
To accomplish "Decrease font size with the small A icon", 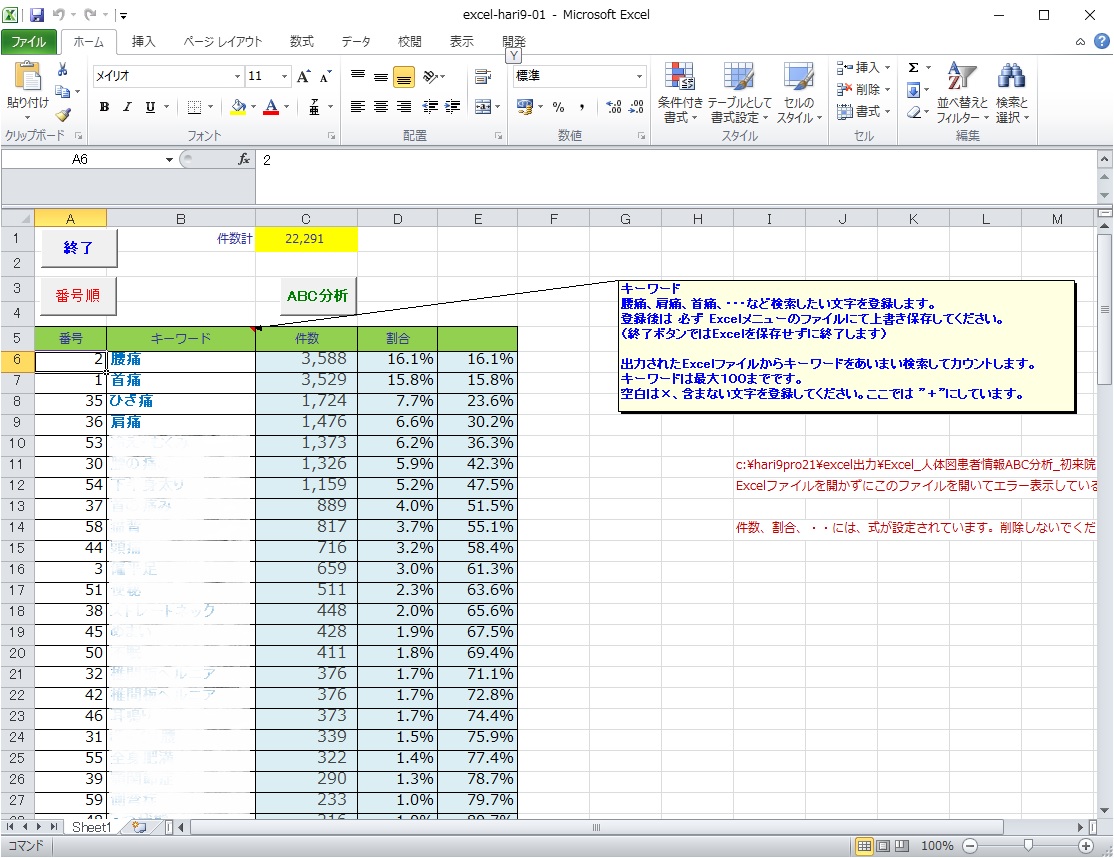I will [x=325, y=77].
